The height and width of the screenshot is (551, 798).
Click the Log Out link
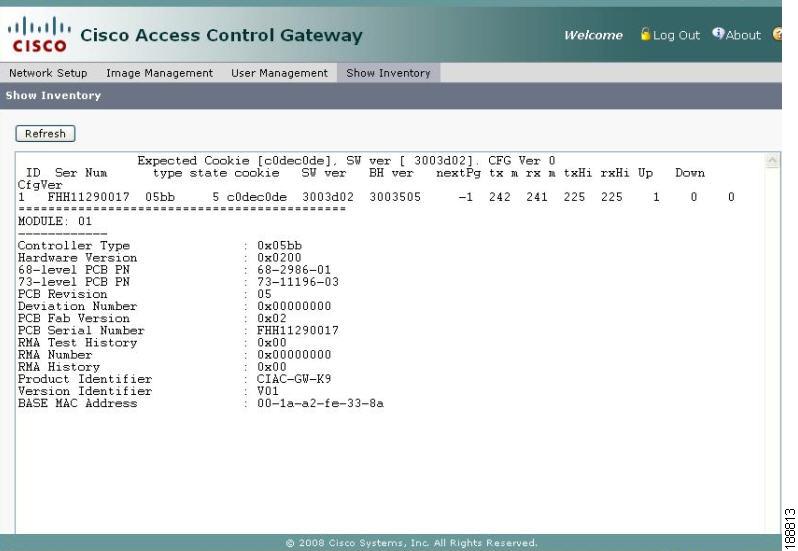click(x=676, y=35)
